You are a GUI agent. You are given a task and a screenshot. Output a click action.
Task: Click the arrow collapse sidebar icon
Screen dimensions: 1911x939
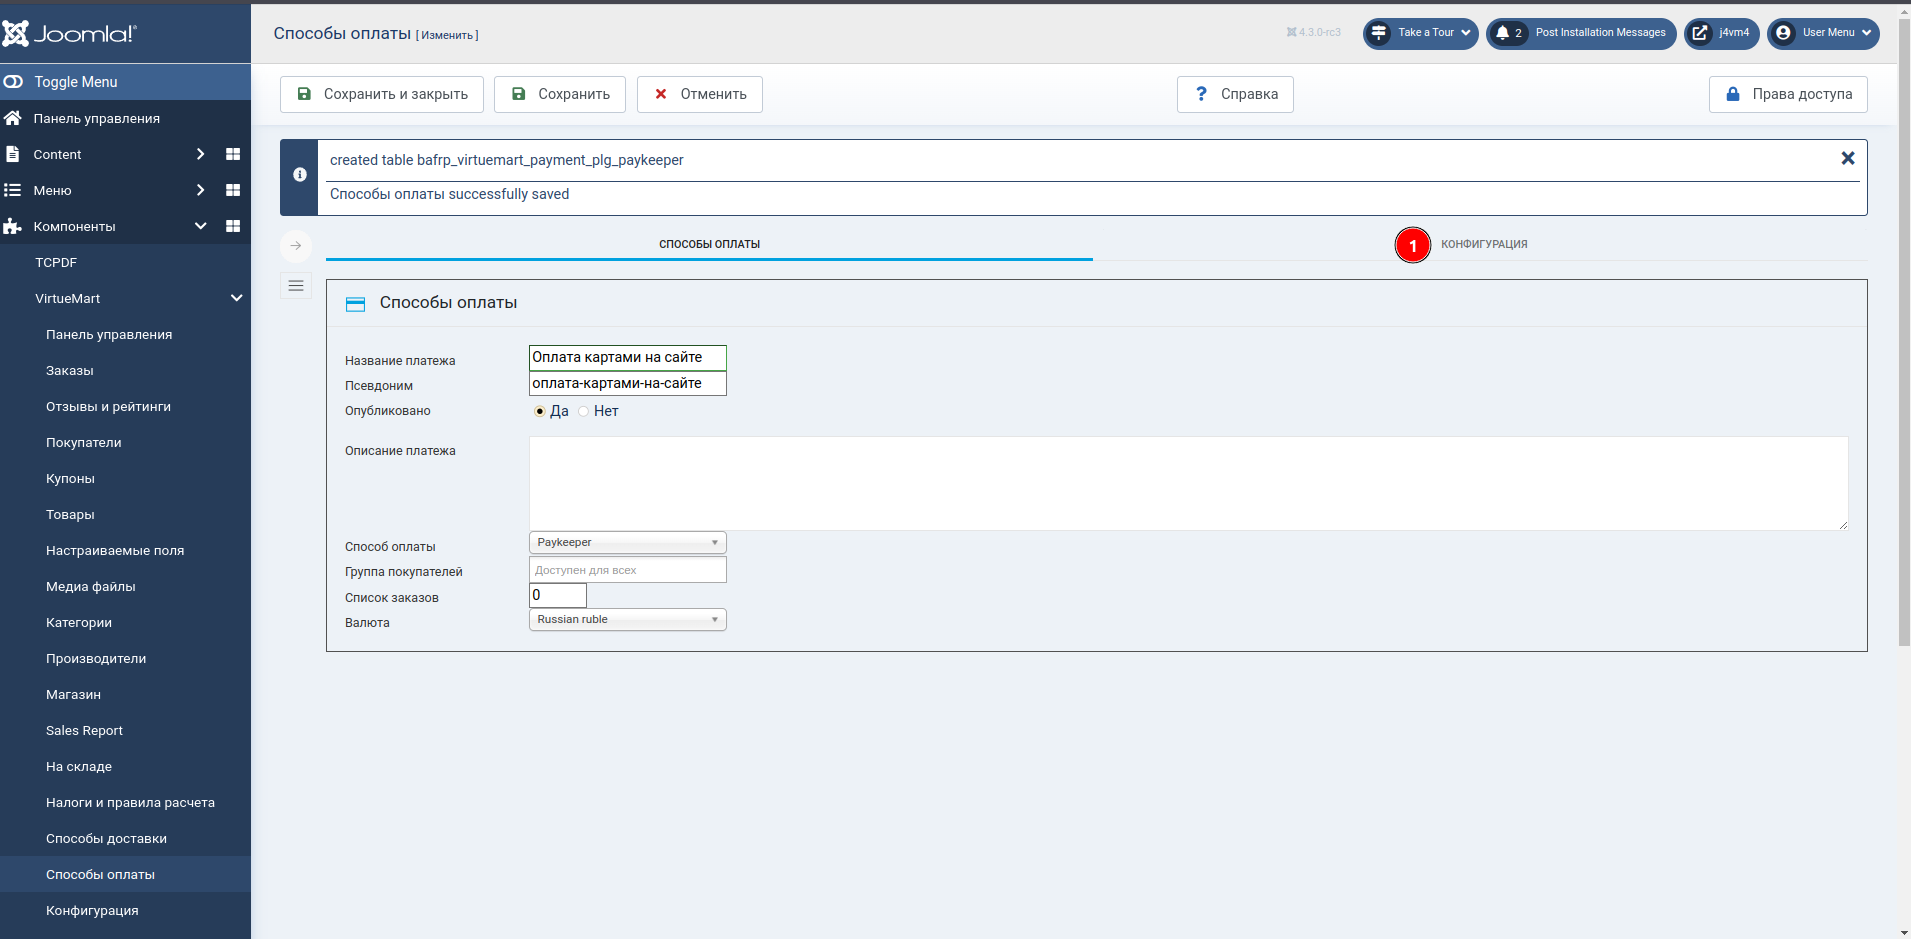(x=296, y=246)
